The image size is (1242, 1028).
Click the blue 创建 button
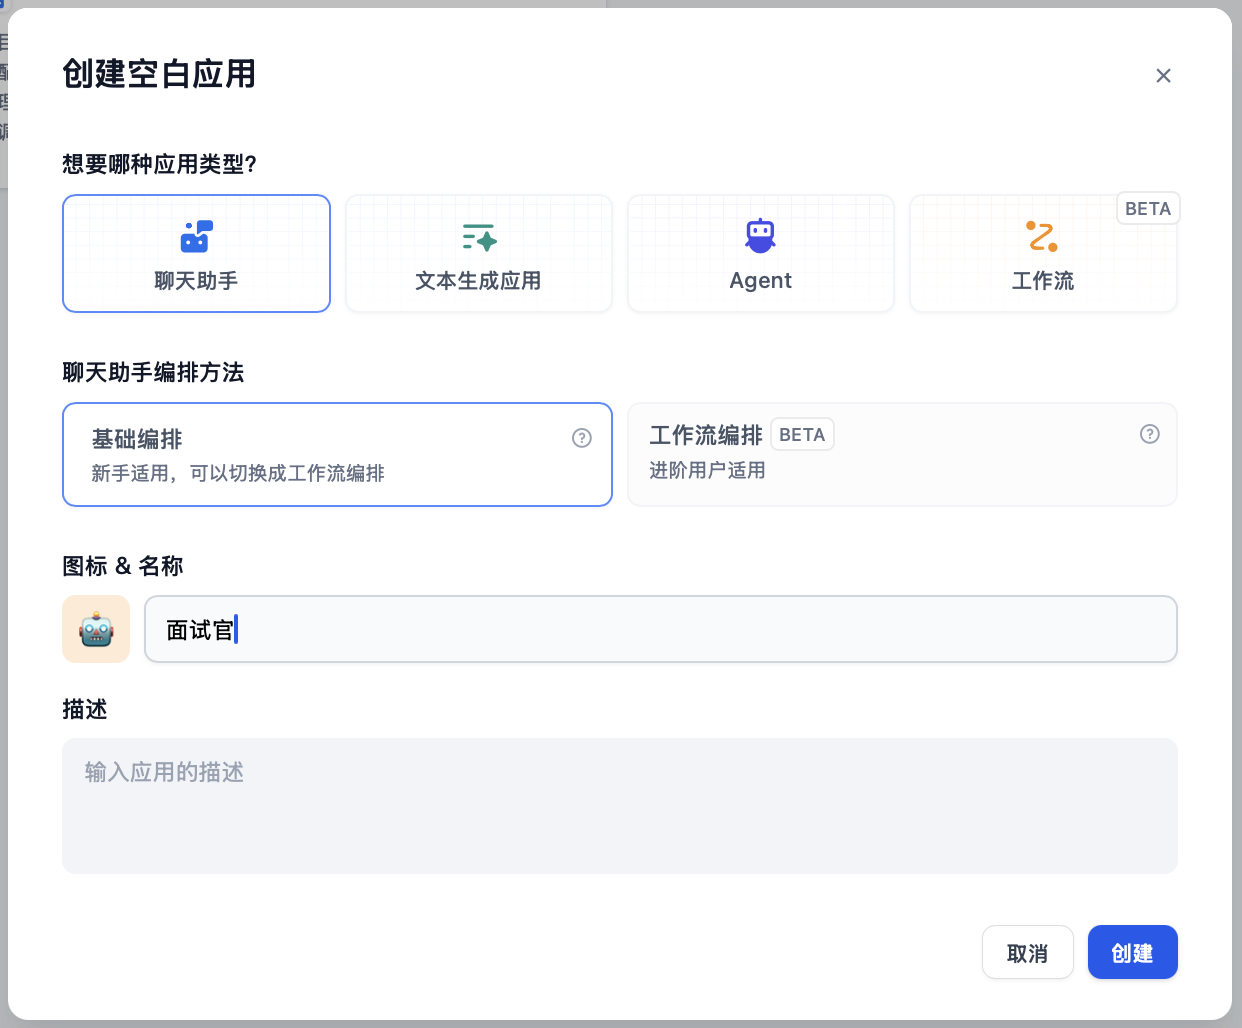1132,952
